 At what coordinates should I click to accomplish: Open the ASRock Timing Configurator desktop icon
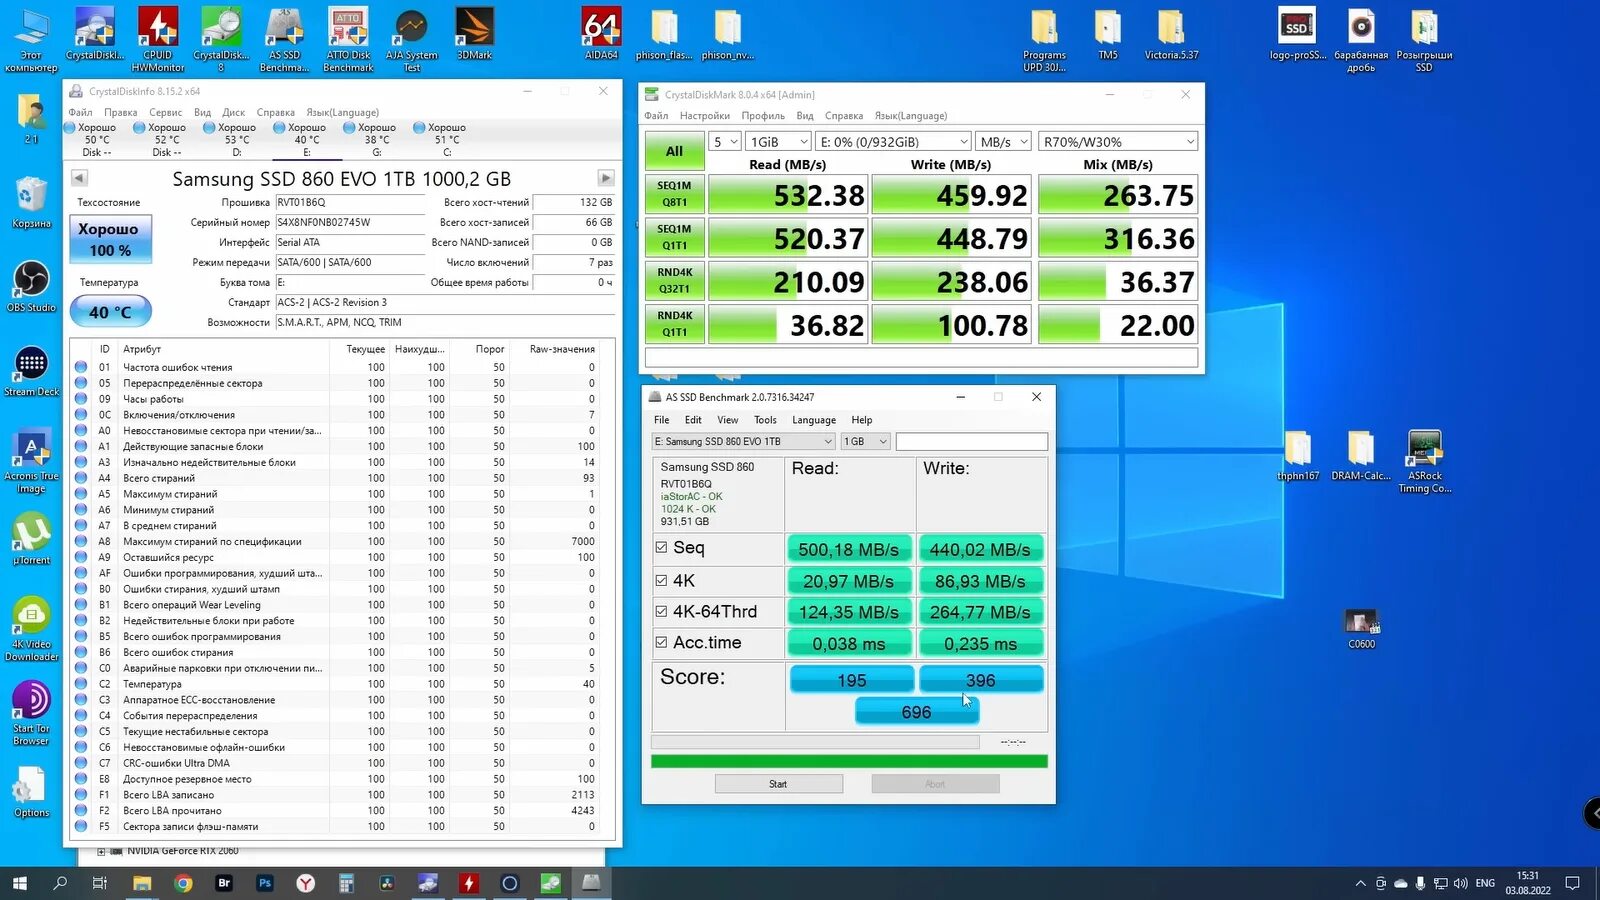point(1425,461)
